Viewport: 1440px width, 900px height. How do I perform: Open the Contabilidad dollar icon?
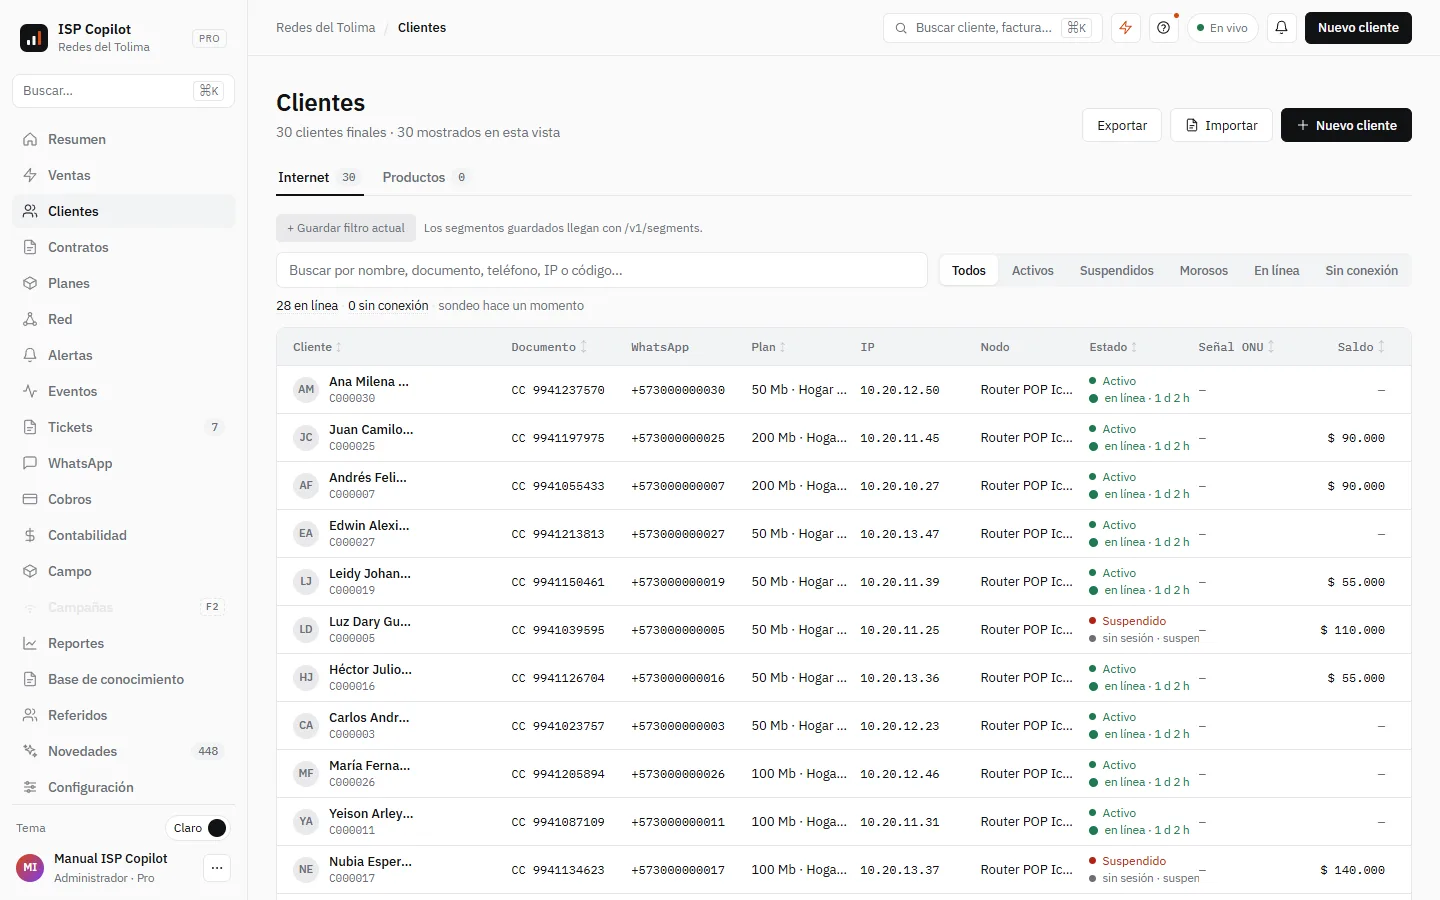[x=30, y=535]
